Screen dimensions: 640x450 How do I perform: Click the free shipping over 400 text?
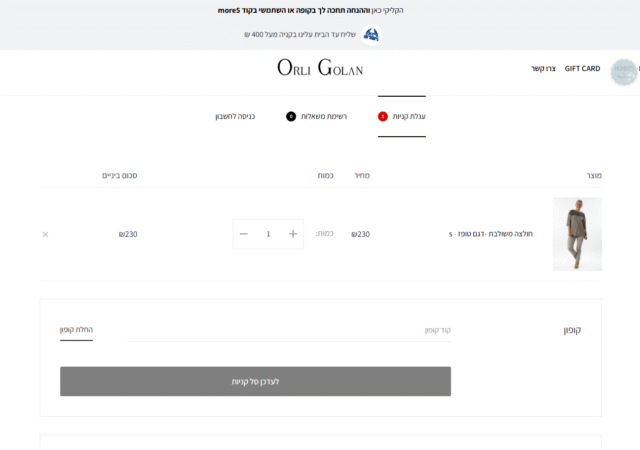tap(300, 35)
